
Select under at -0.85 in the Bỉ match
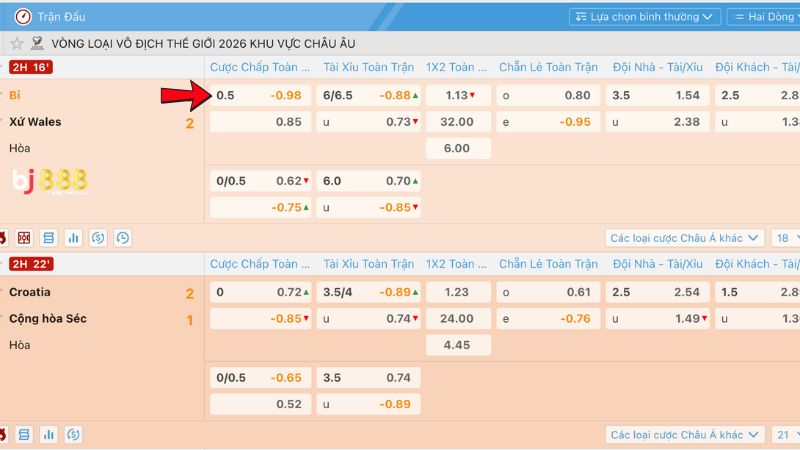tap(368, 208)
